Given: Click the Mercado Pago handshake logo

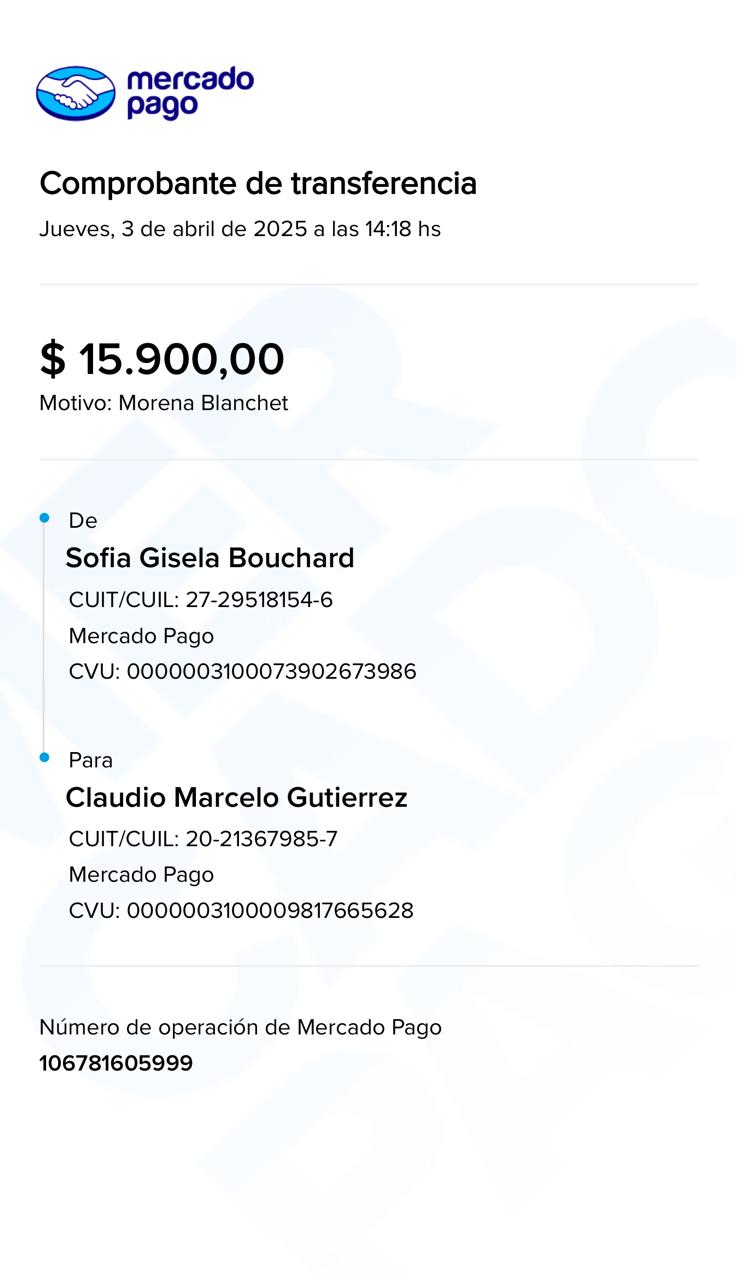Looking at the screenshot, I should pos(76,93).
